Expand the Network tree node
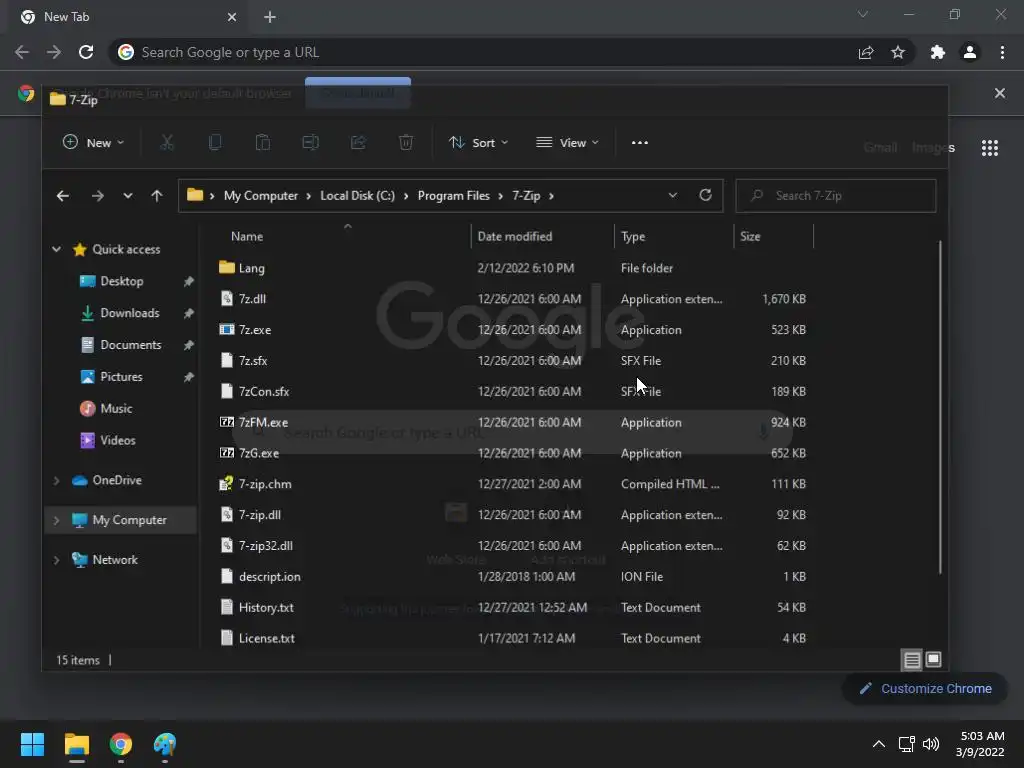The height and width of the screenshot is (768, 1024). 57,560
